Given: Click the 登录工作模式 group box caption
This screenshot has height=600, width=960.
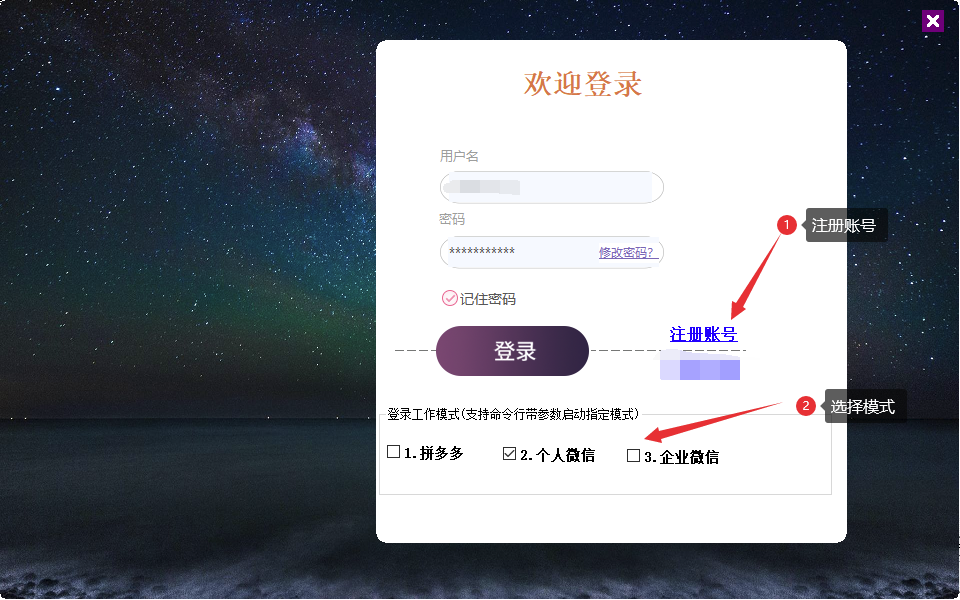Looking at the screenshot, I should coord(513,414).
